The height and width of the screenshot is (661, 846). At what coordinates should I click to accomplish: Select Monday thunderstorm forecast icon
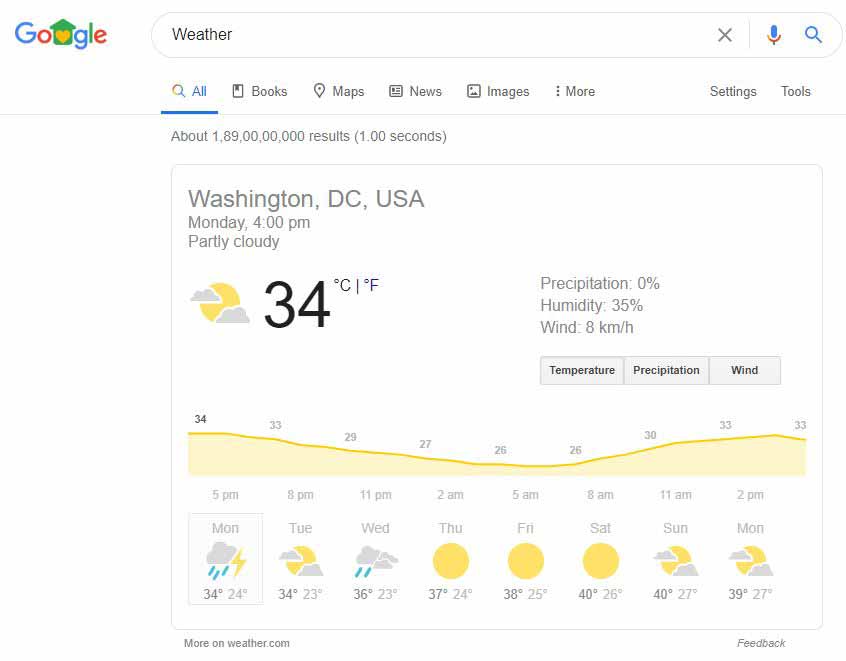click(226, 561)
